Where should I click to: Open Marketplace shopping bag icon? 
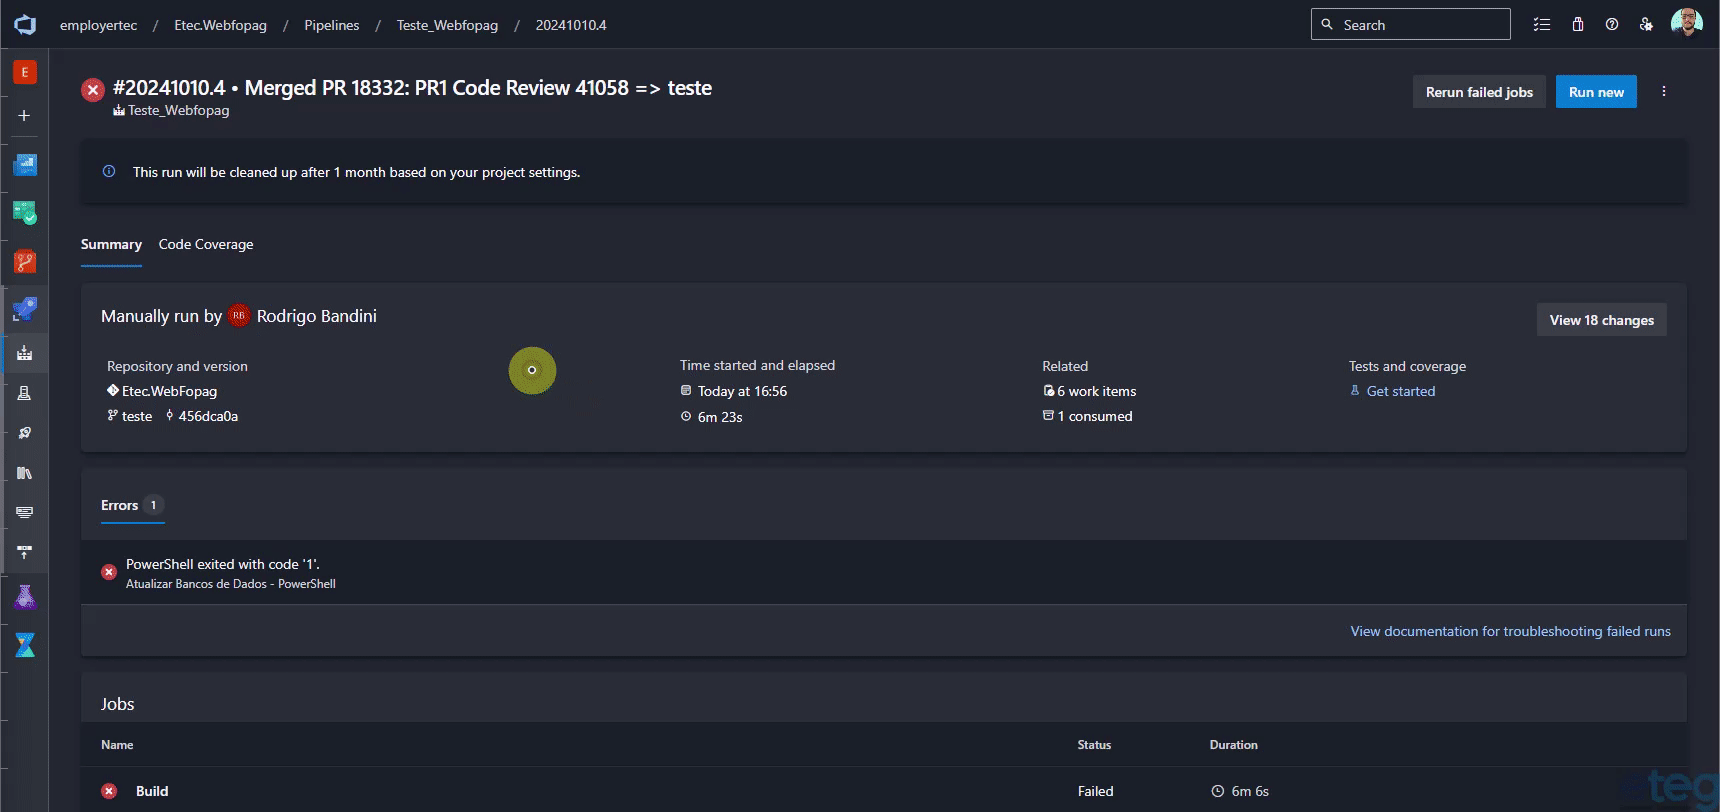tap(1577, 25)
